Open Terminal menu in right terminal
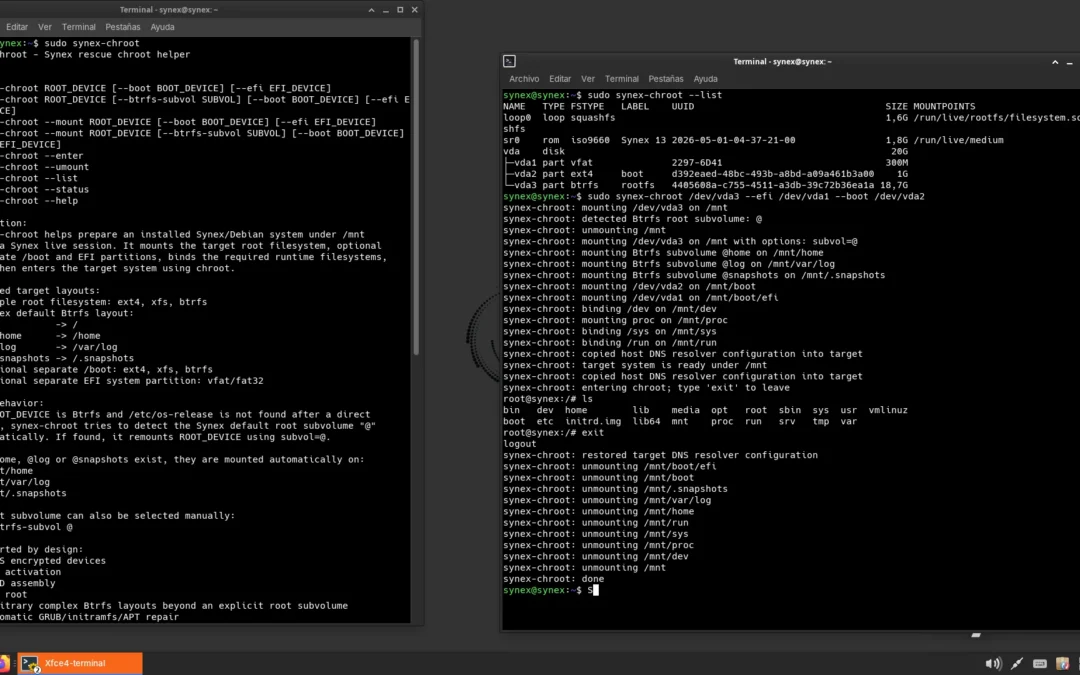1080x675 pixels. tap(621, 79)
